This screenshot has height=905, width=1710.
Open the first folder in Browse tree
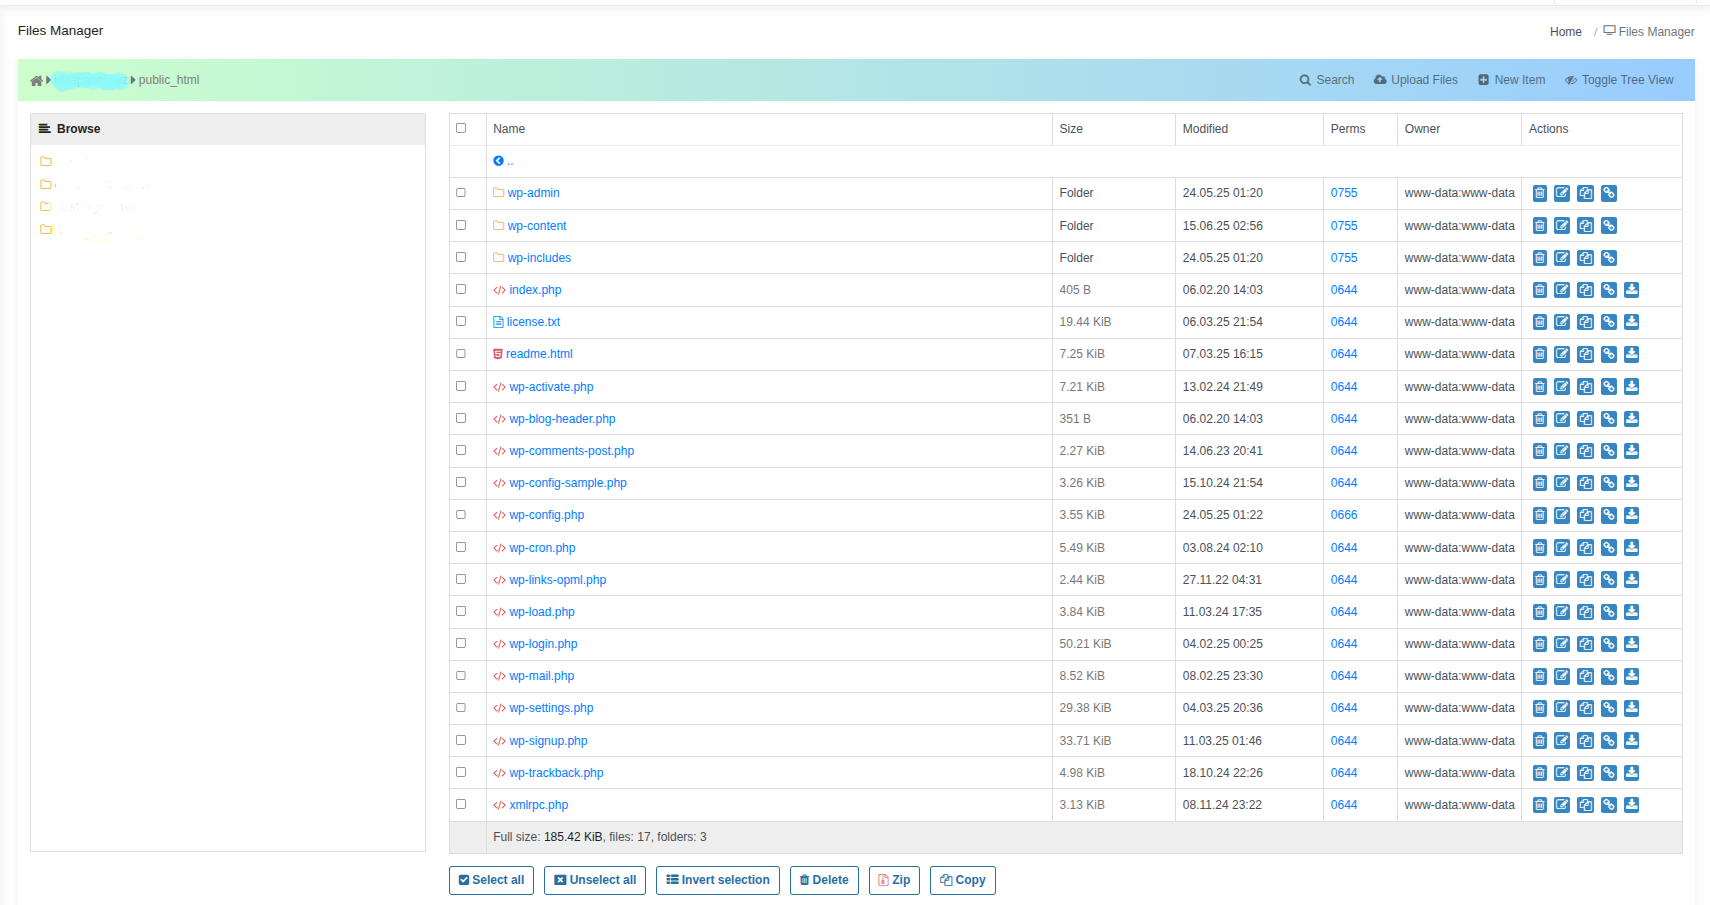click(x=46, y=161)
